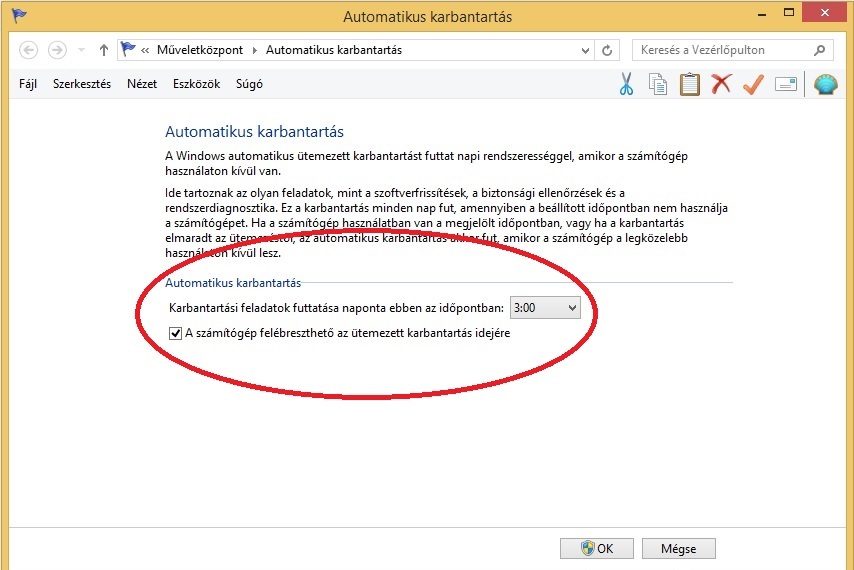Viewport: 854px width, 570px height.
Task: Open the Eszközök menu
Action: pyautogui.click(x=197, y=84)
